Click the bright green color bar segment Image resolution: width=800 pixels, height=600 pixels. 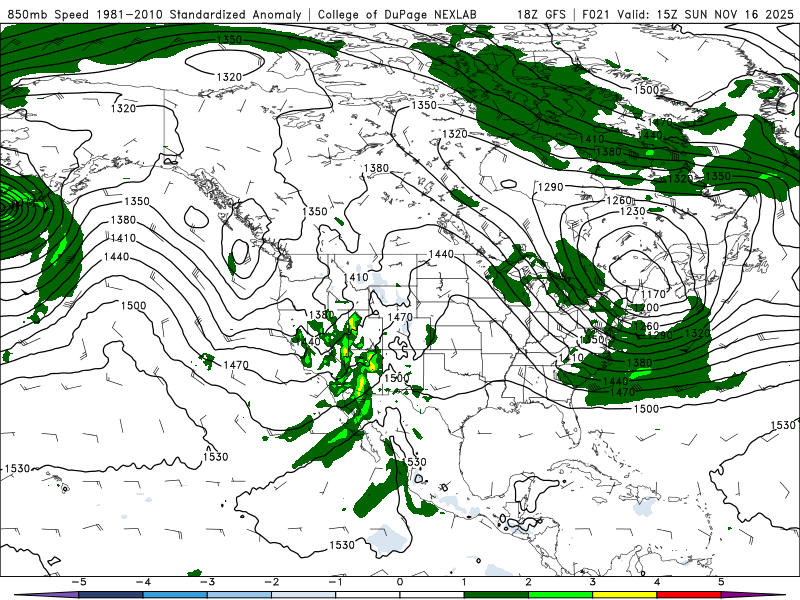click(560, 595)
